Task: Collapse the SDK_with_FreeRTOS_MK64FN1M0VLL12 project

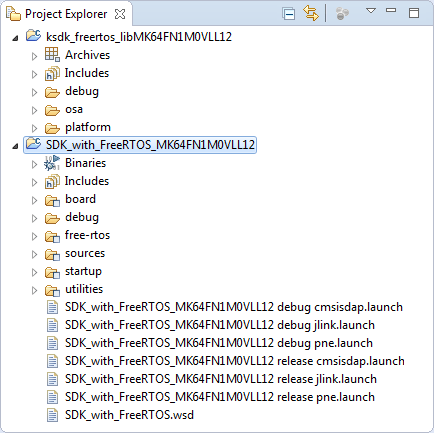Action: coord(15,146)
